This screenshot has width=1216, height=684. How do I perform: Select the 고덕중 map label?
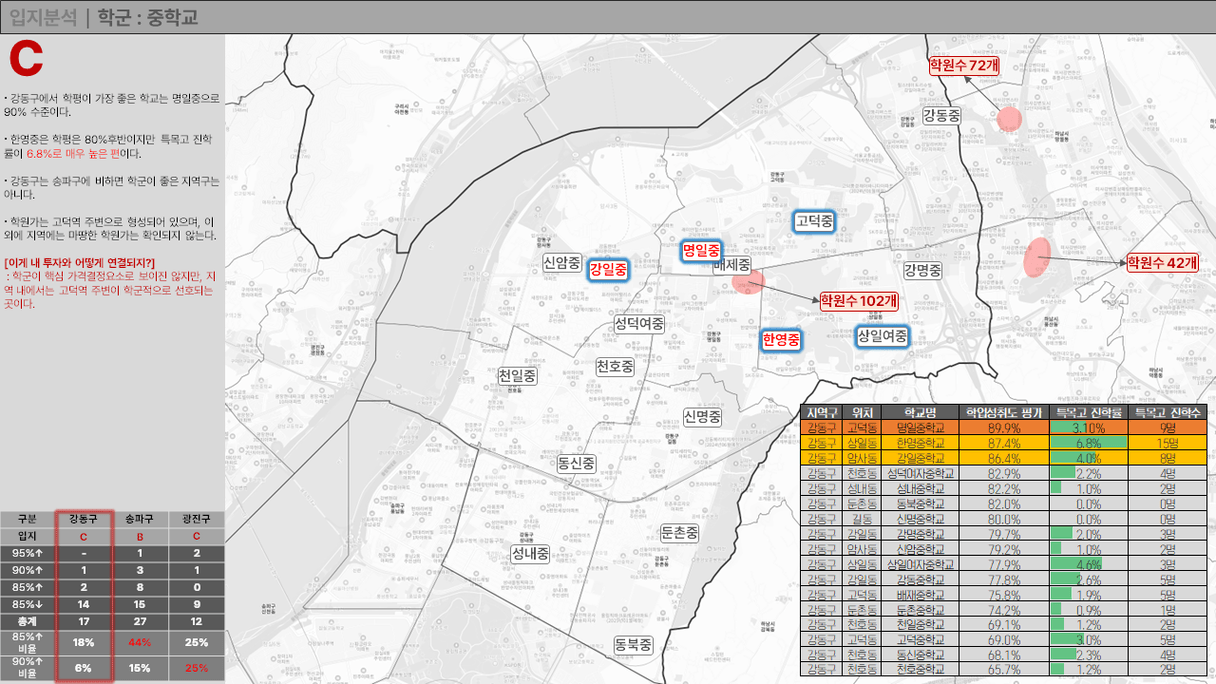coord(814,221)
